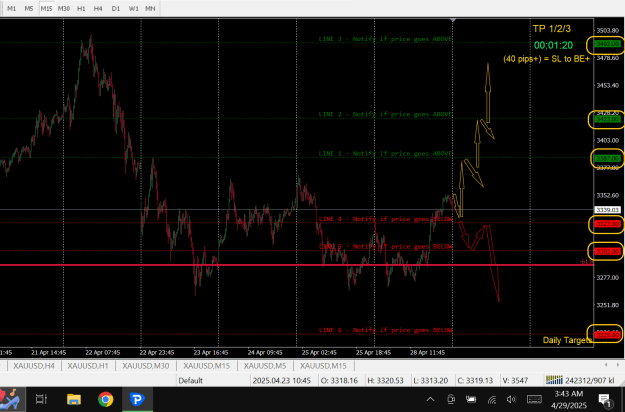Click the H: 3320.53 high value
The height and width of the screenshot is (412, 625).
coord(385,381)
